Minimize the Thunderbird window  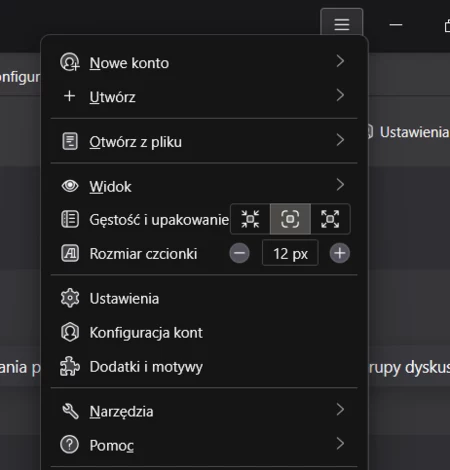(x=396, y=24)
